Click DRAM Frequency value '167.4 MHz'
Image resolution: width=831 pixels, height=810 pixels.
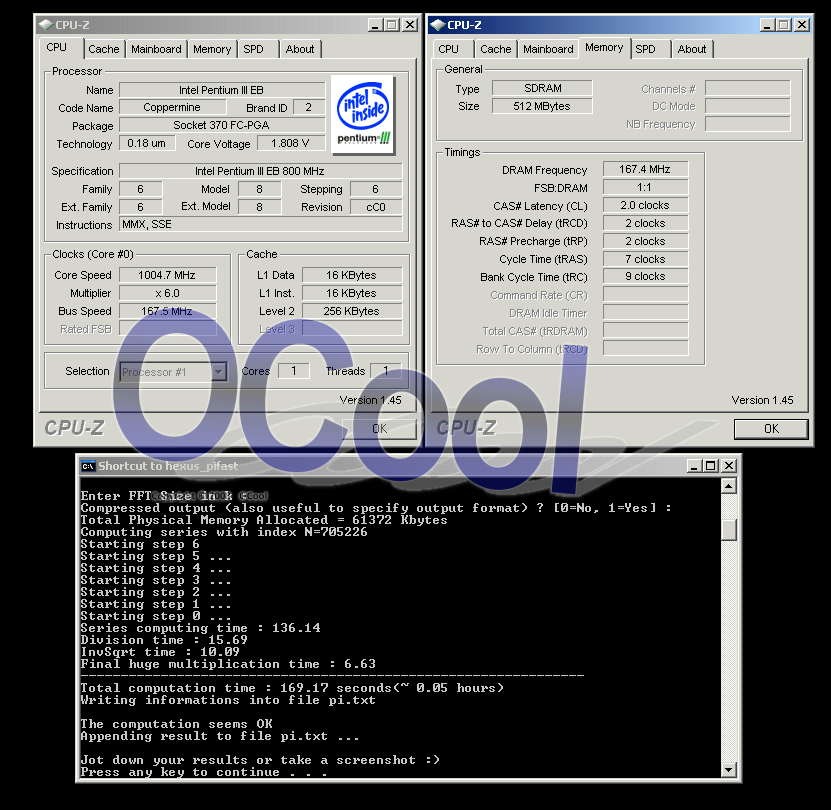pyautogui.click(x=646, y=169)
